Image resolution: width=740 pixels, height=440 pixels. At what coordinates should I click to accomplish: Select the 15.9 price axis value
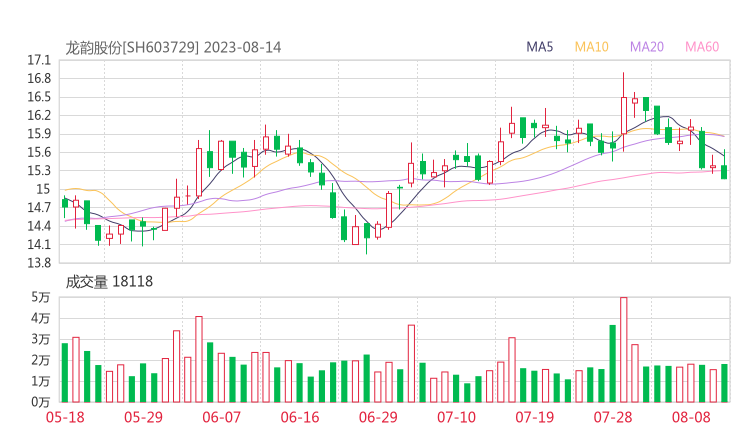39,134
